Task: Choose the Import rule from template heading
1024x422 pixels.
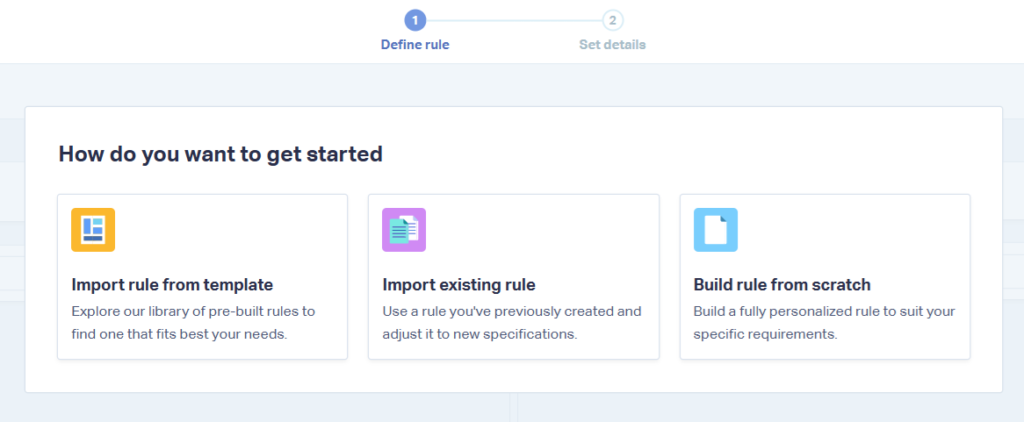Action: 172,285
